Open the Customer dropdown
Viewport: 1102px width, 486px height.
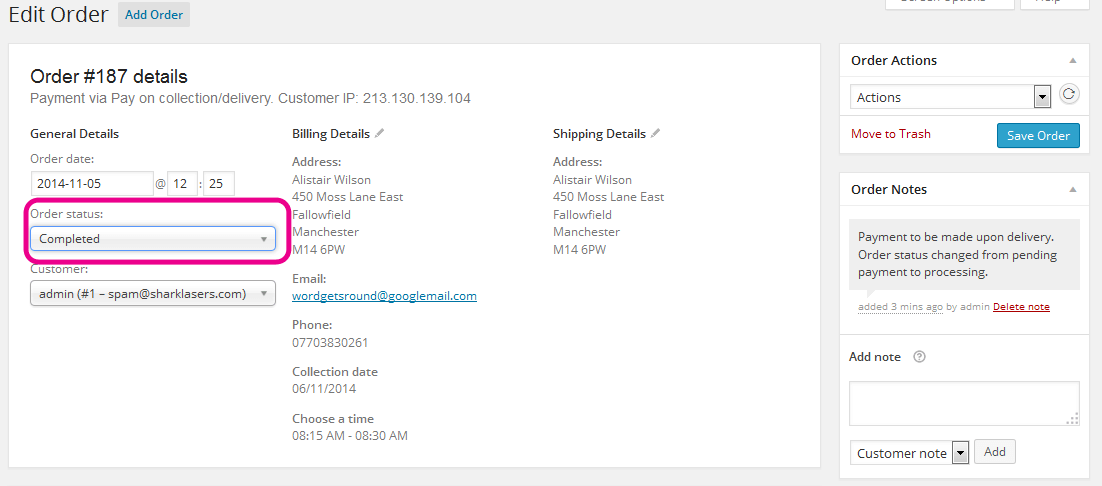153,294
